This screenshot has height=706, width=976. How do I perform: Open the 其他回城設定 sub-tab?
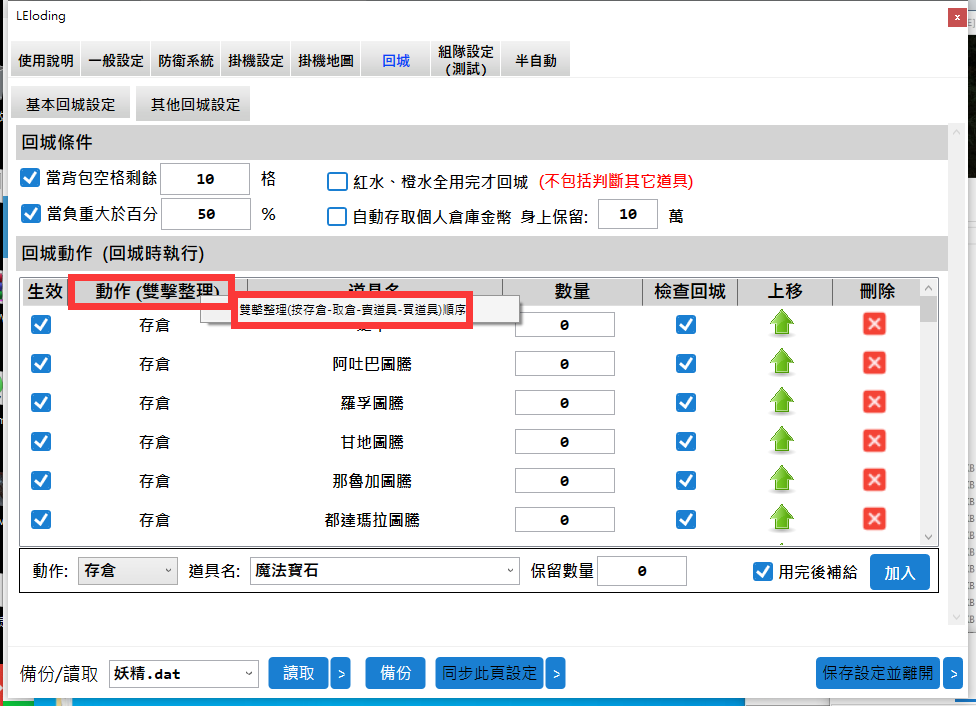click(x=195, y=104)
